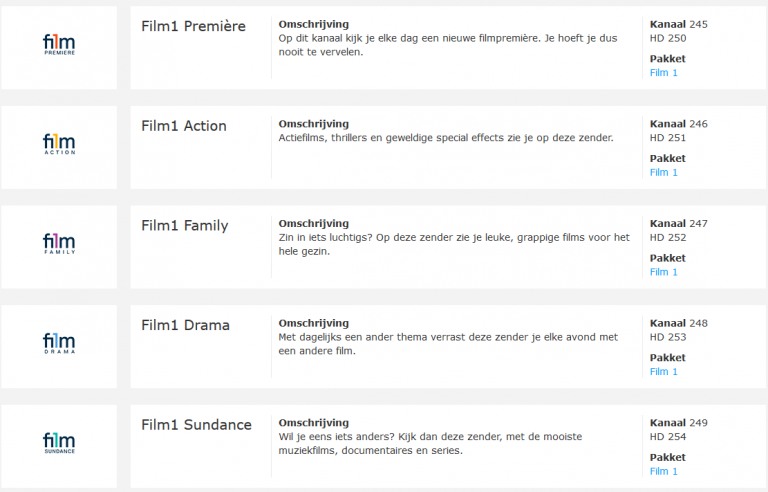
Task: Open the Film 1 package link under Family
Action: pyautogui.click(x=663, y=272)
